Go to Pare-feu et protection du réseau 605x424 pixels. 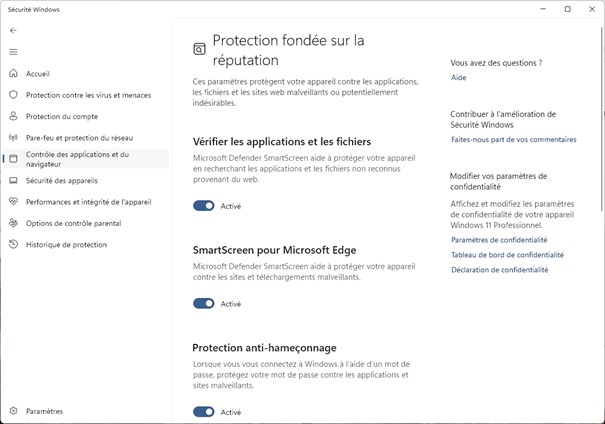click(x=79, y=138)
